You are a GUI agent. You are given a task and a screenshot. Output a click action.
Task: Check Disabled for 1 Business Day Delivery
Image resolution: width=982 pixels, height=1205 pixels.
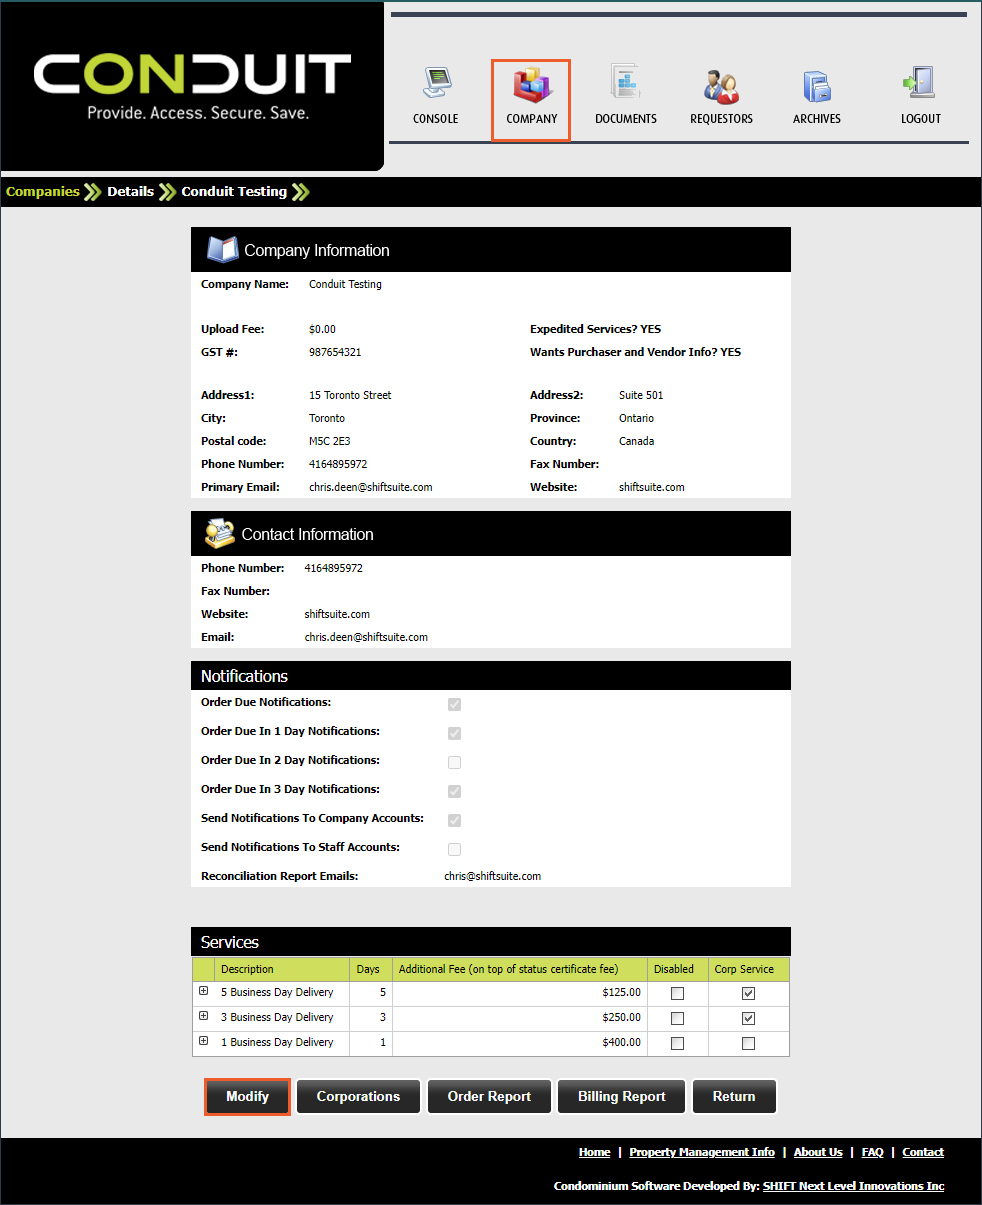(x=678, y=1044)
